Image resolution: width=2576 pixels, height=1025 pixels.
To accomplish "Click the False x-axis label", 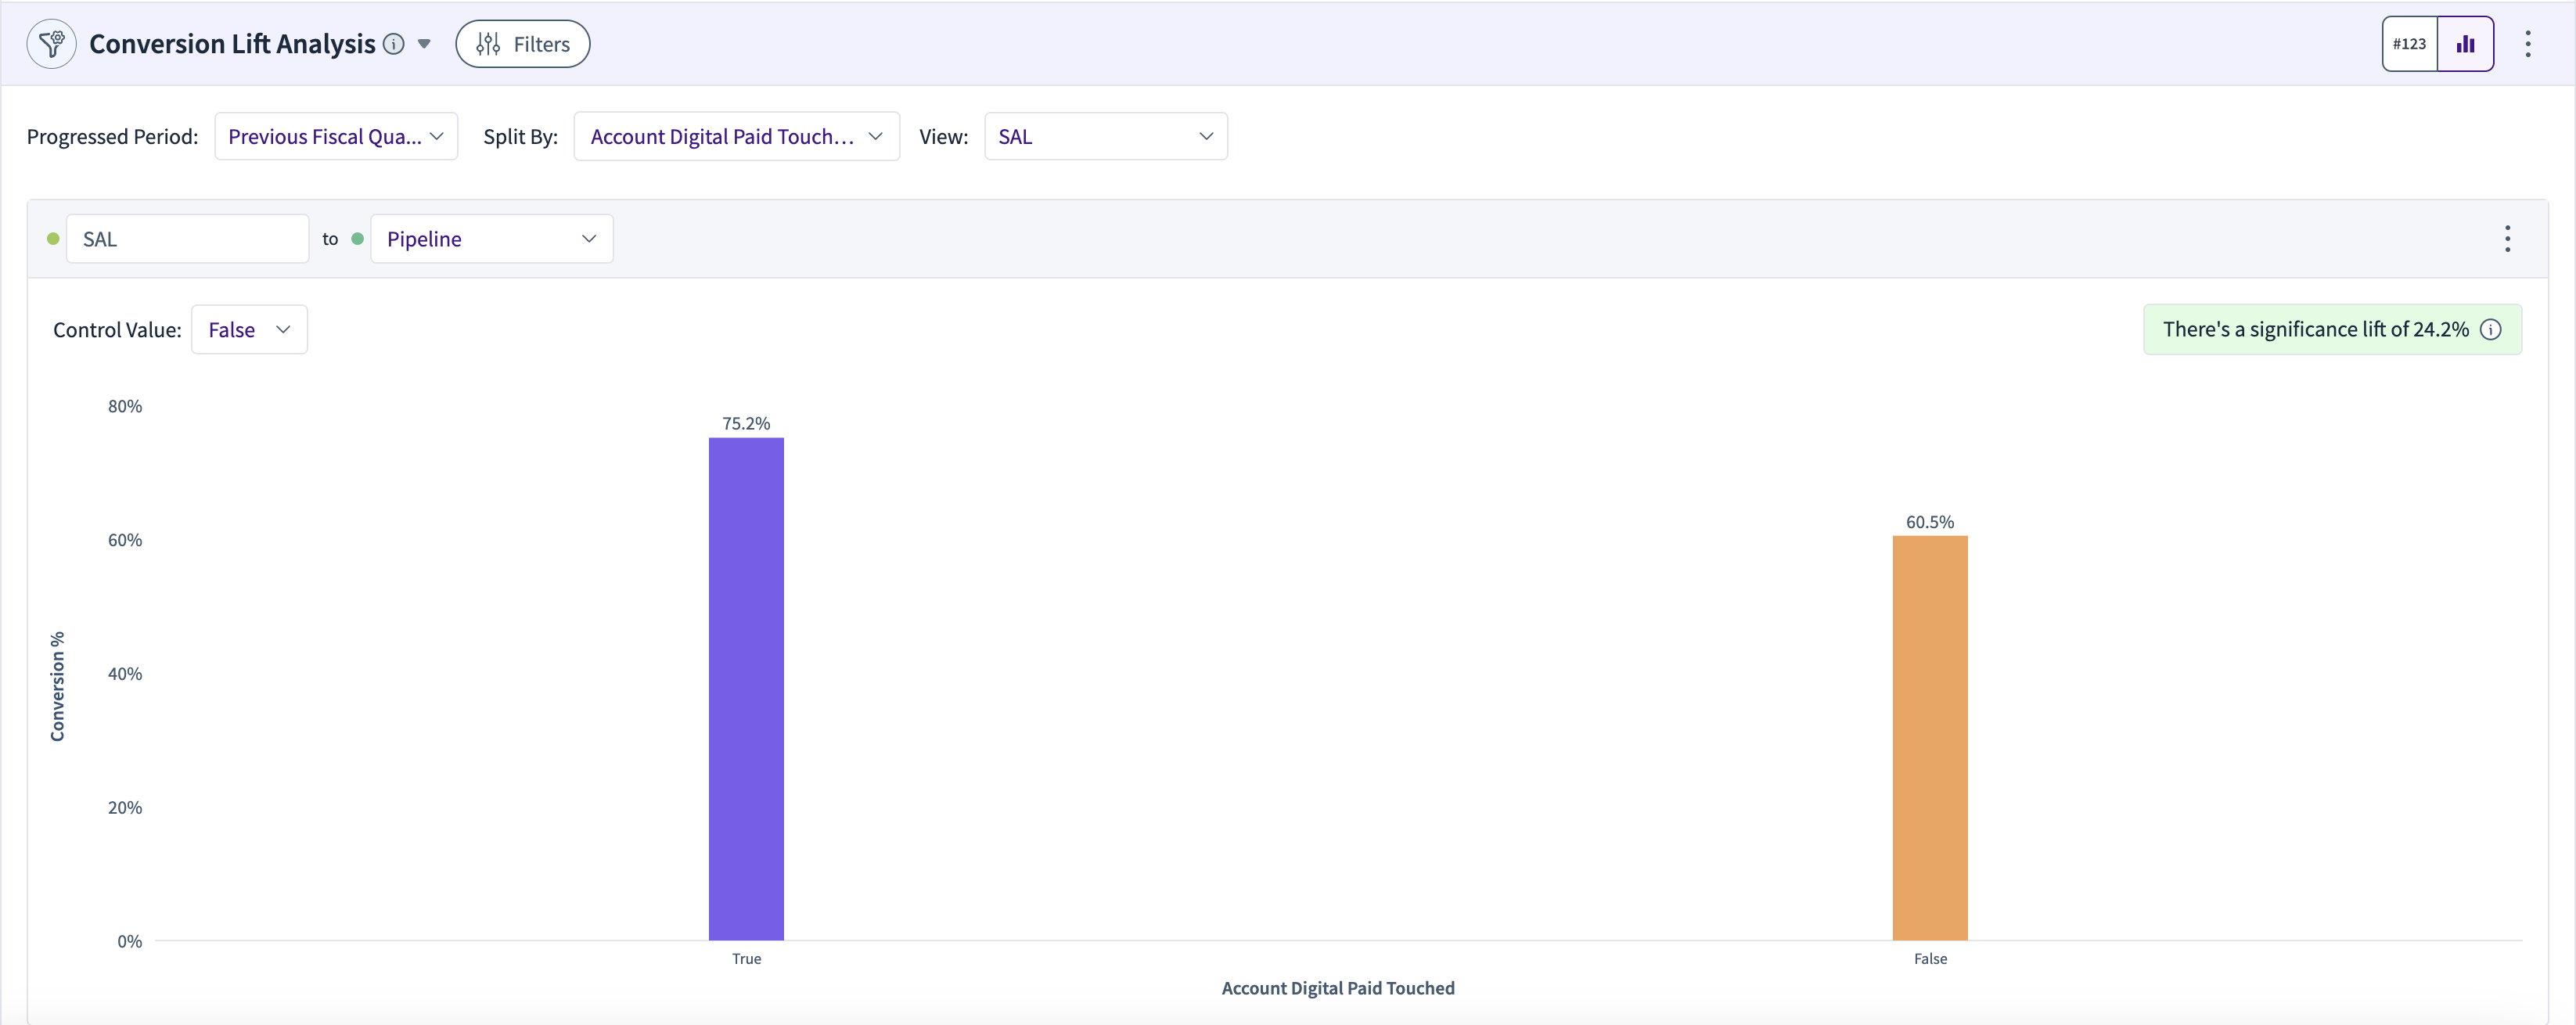I will [x=1930, y=959].
